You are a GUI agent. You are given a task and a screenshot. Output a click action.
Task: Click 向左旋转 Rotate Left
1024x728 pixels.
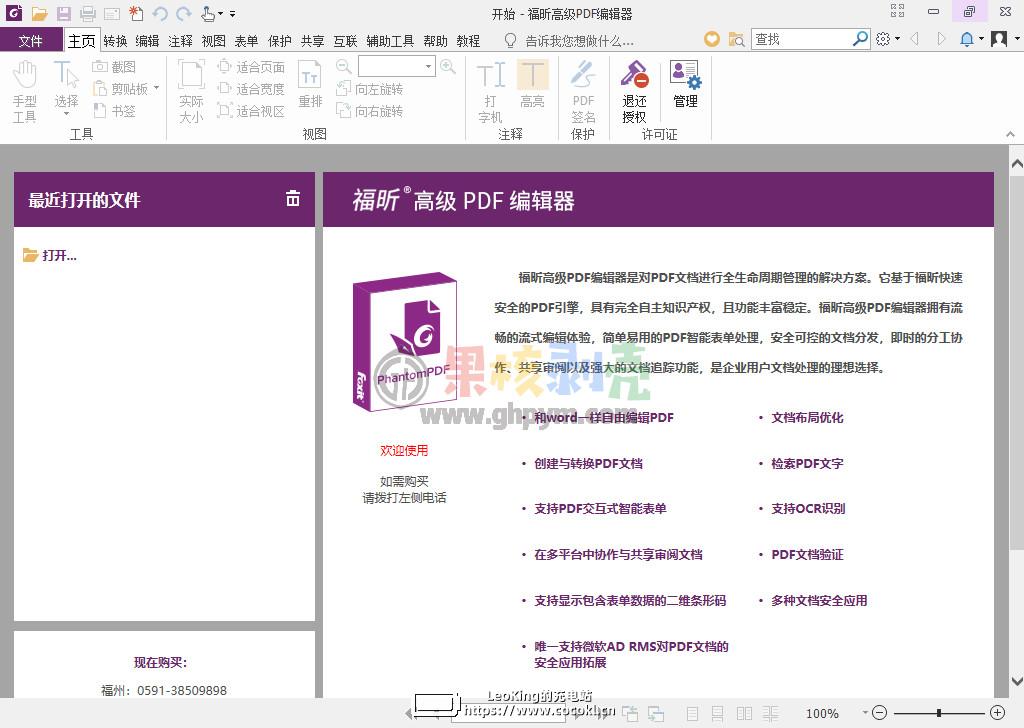(x=370, y=89)
